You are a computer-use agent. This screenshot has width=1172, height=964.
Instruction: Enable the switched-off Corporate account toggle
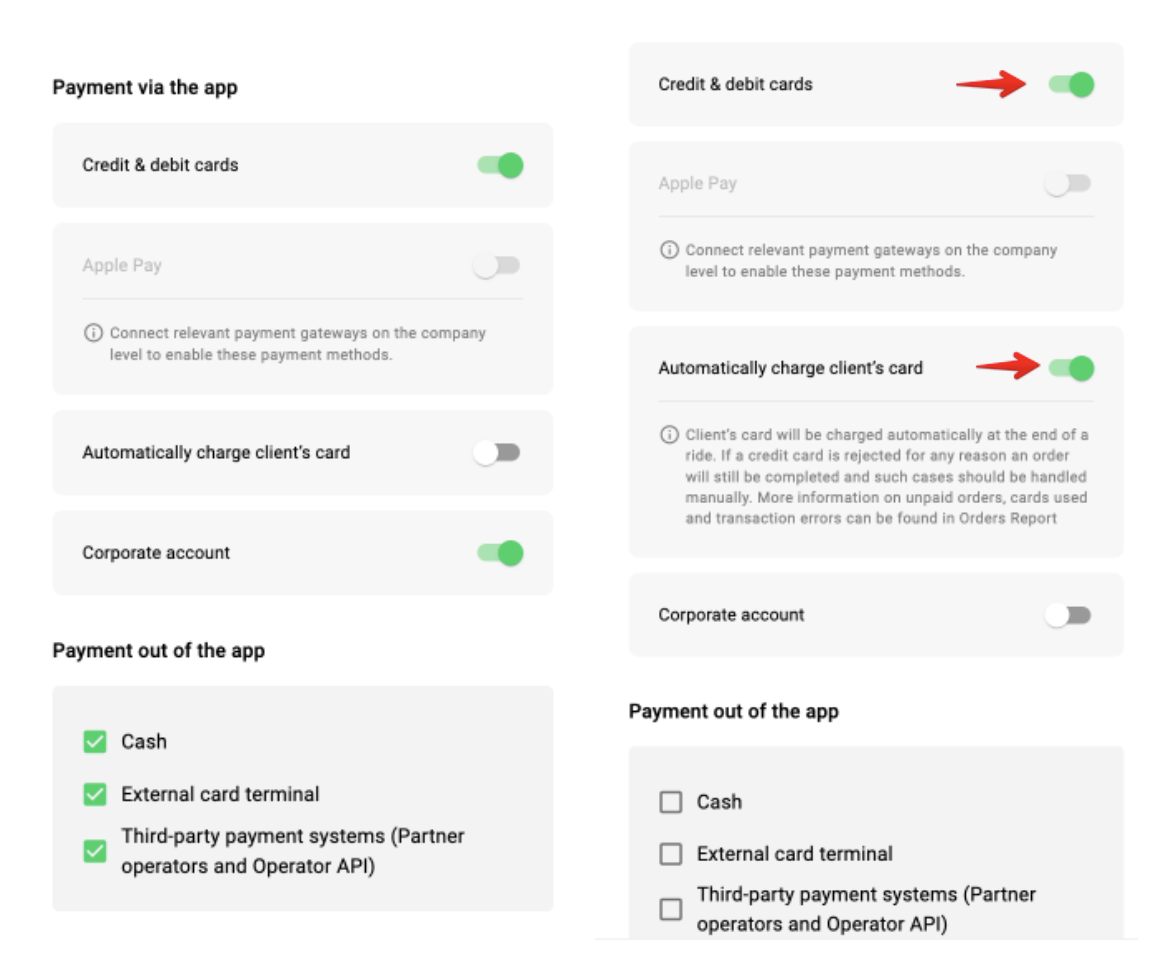click(1068, 615)
